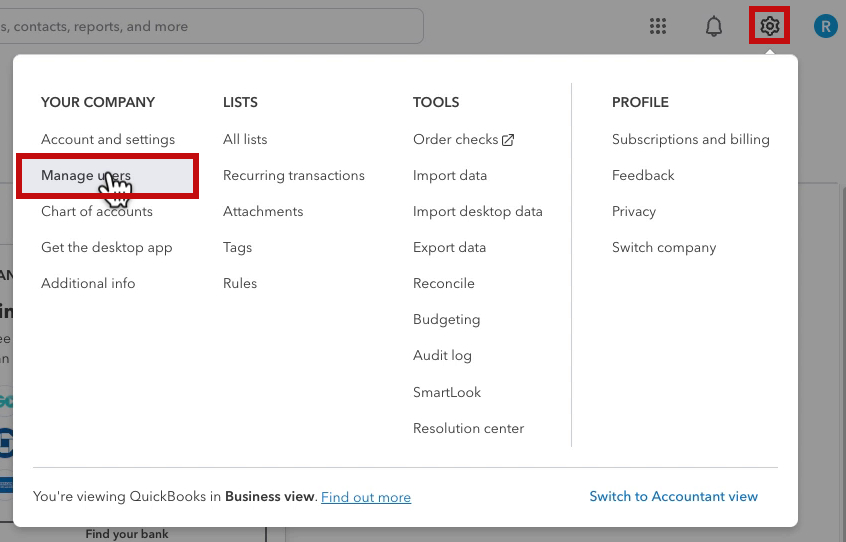Image resolution: width=846 pixels, height=542 pixels.
Task: Click Find out more link
Action: click(366, 497)
